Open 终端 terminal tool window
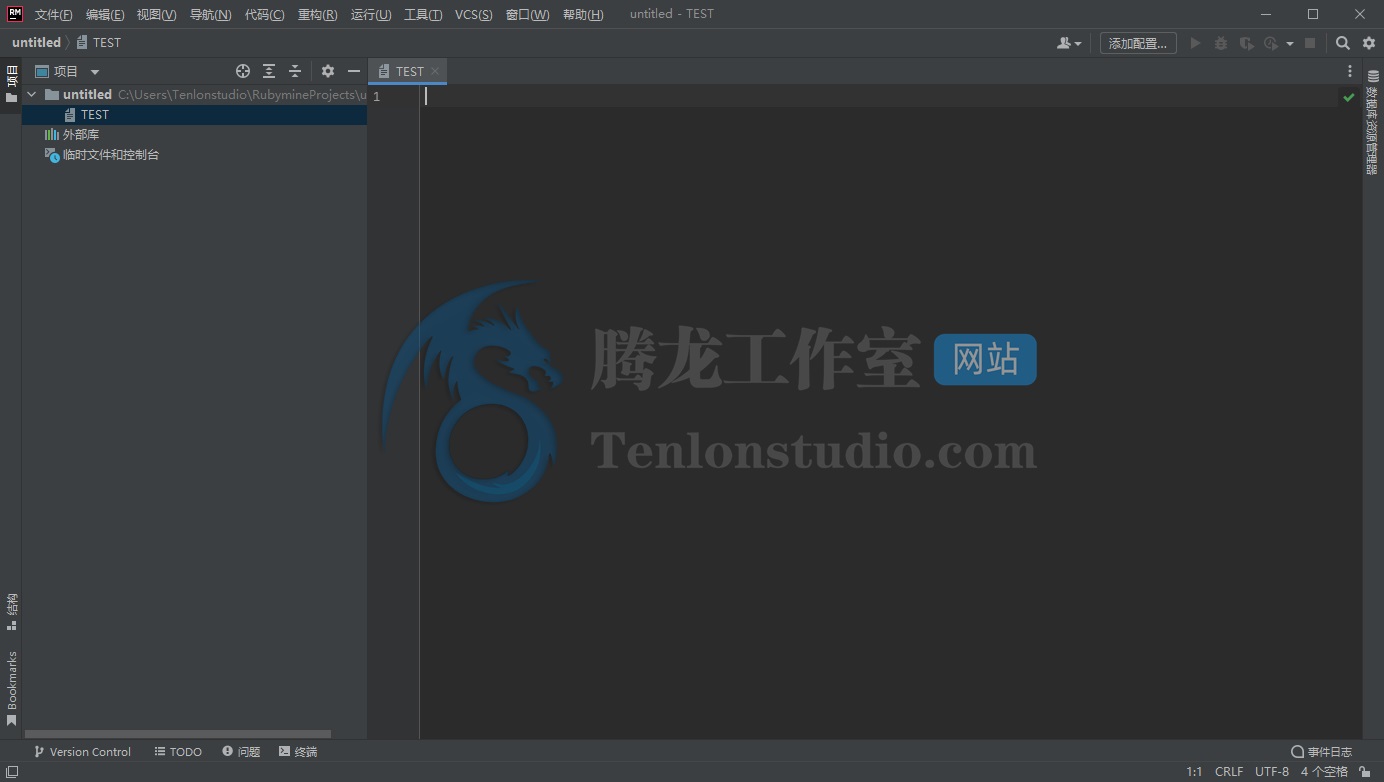Image resolution: width=1384 pixels, height=782 pixels. [298, 752]
